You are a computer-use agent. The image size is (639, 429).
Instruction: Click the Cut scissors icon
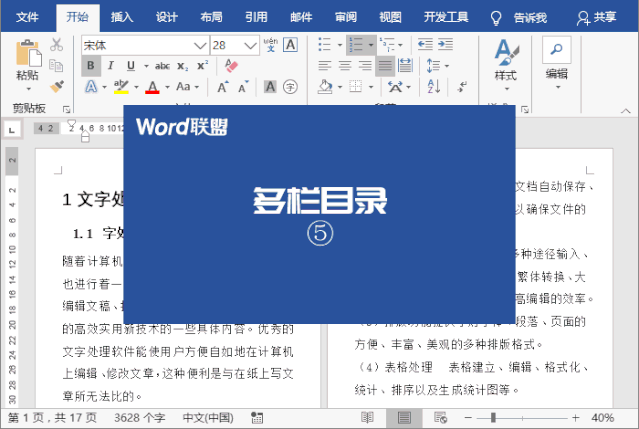56,44
